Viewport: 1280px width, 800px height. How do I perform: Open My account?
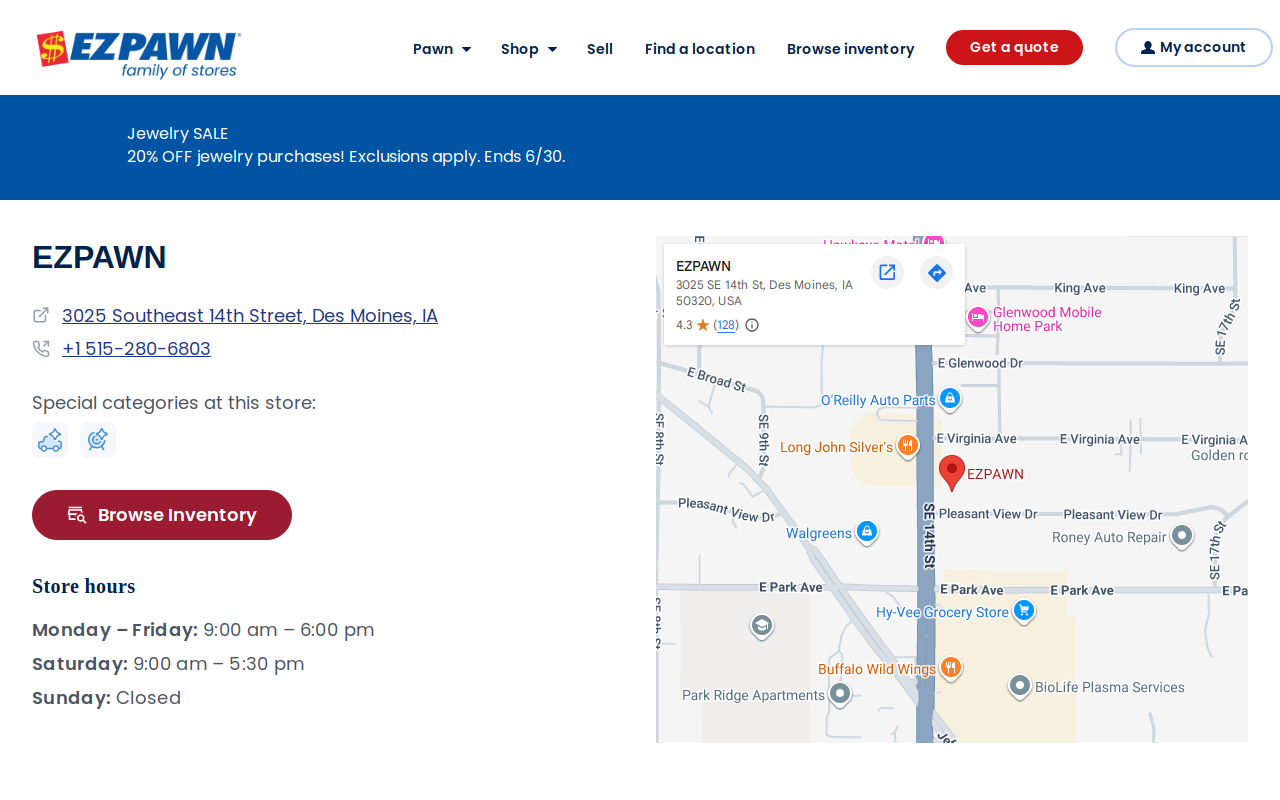click(x=1194, y=47)
